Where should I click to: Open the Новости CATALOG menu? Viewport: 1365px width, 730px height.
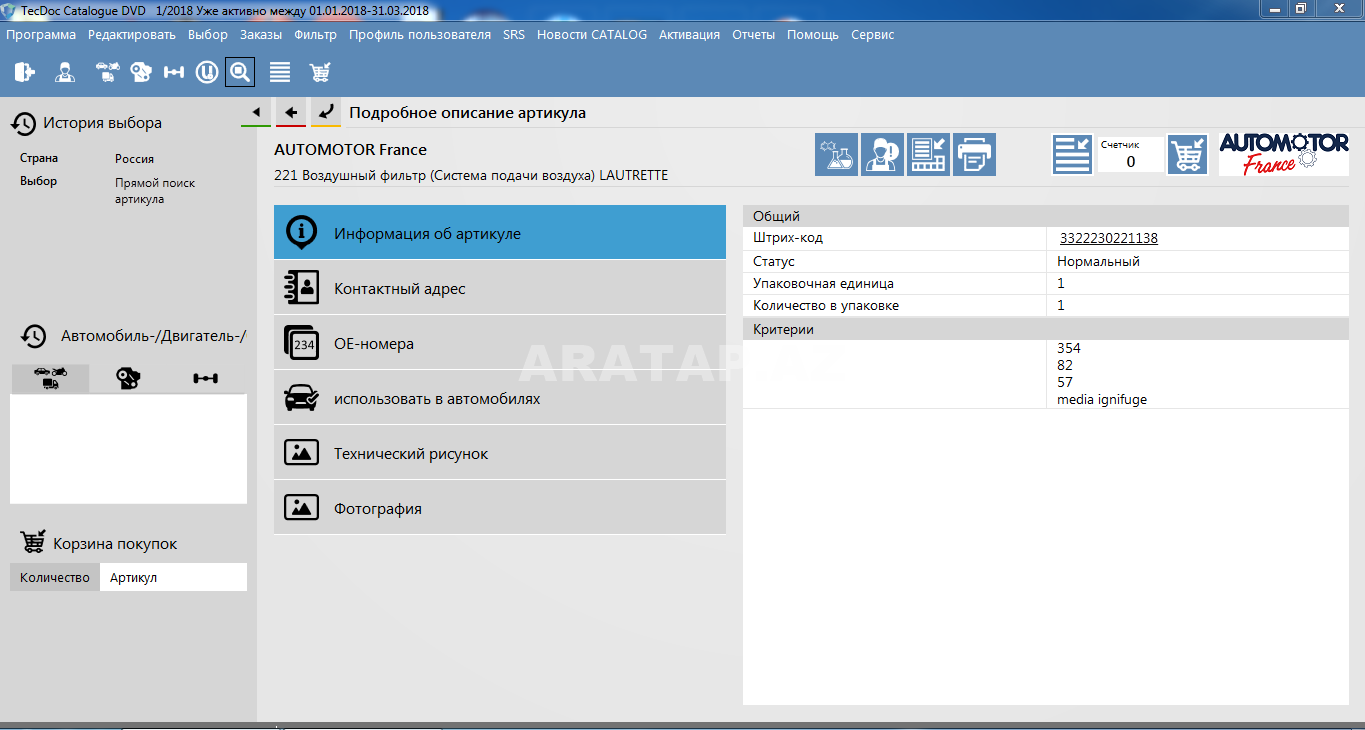592,34
